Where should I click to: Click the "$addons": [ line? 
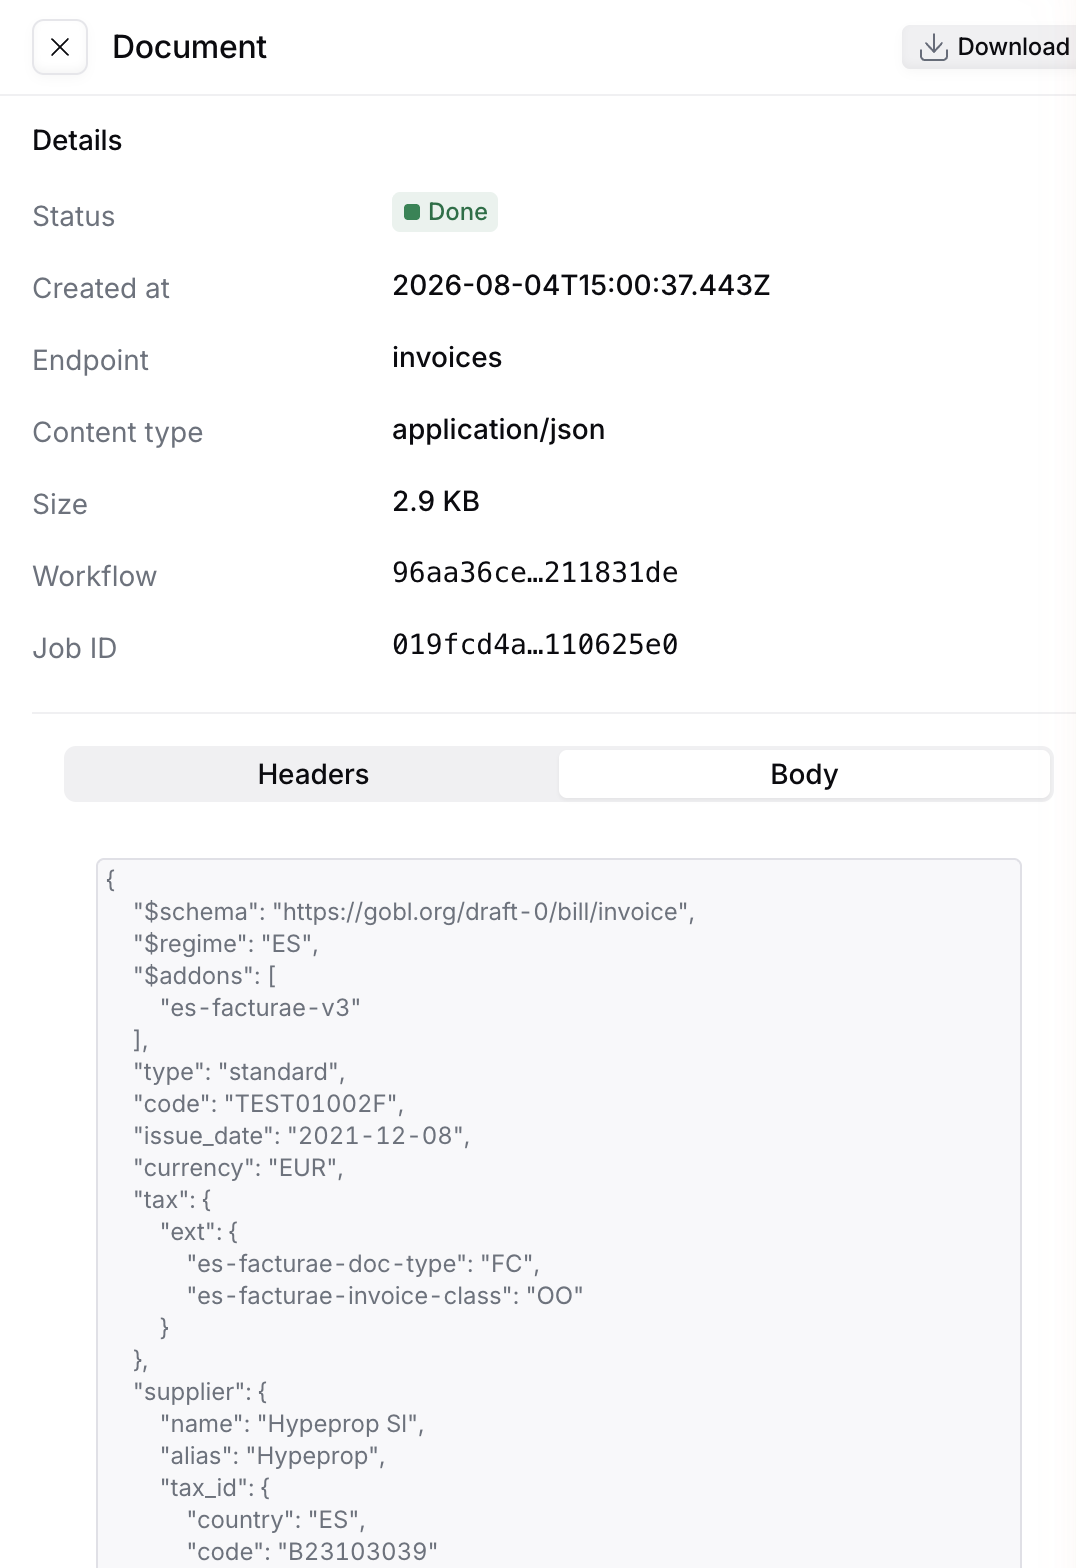[205, 976]
